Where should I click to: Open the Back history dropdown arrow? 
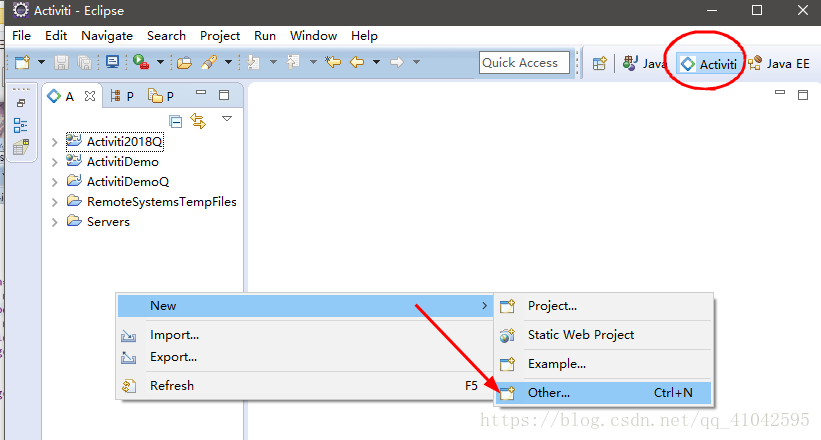376,62
